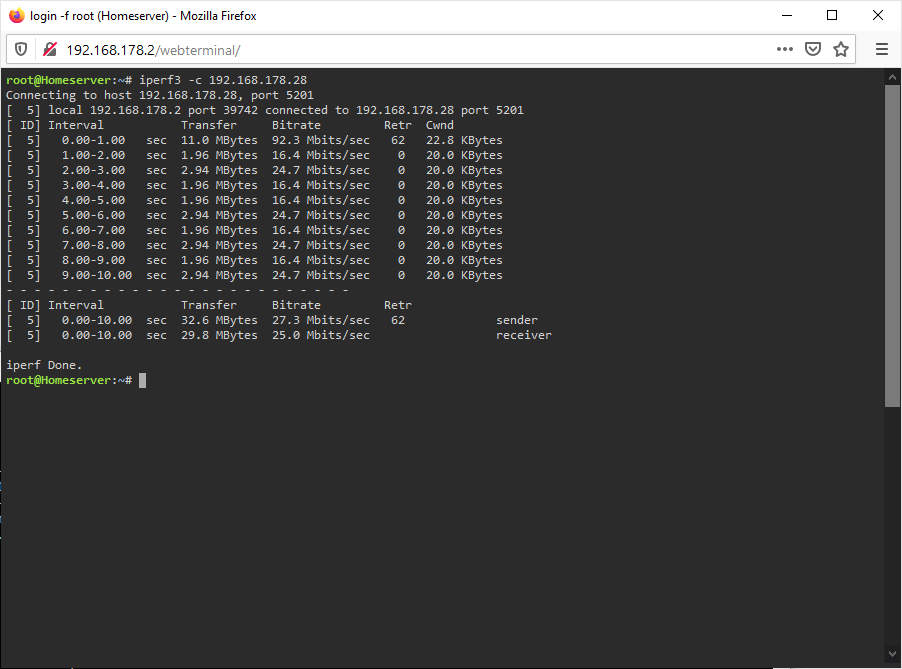This screenshot has height=669, width=902.
Task: Open the insecure connection padlock info
Action: click(50, 49)
